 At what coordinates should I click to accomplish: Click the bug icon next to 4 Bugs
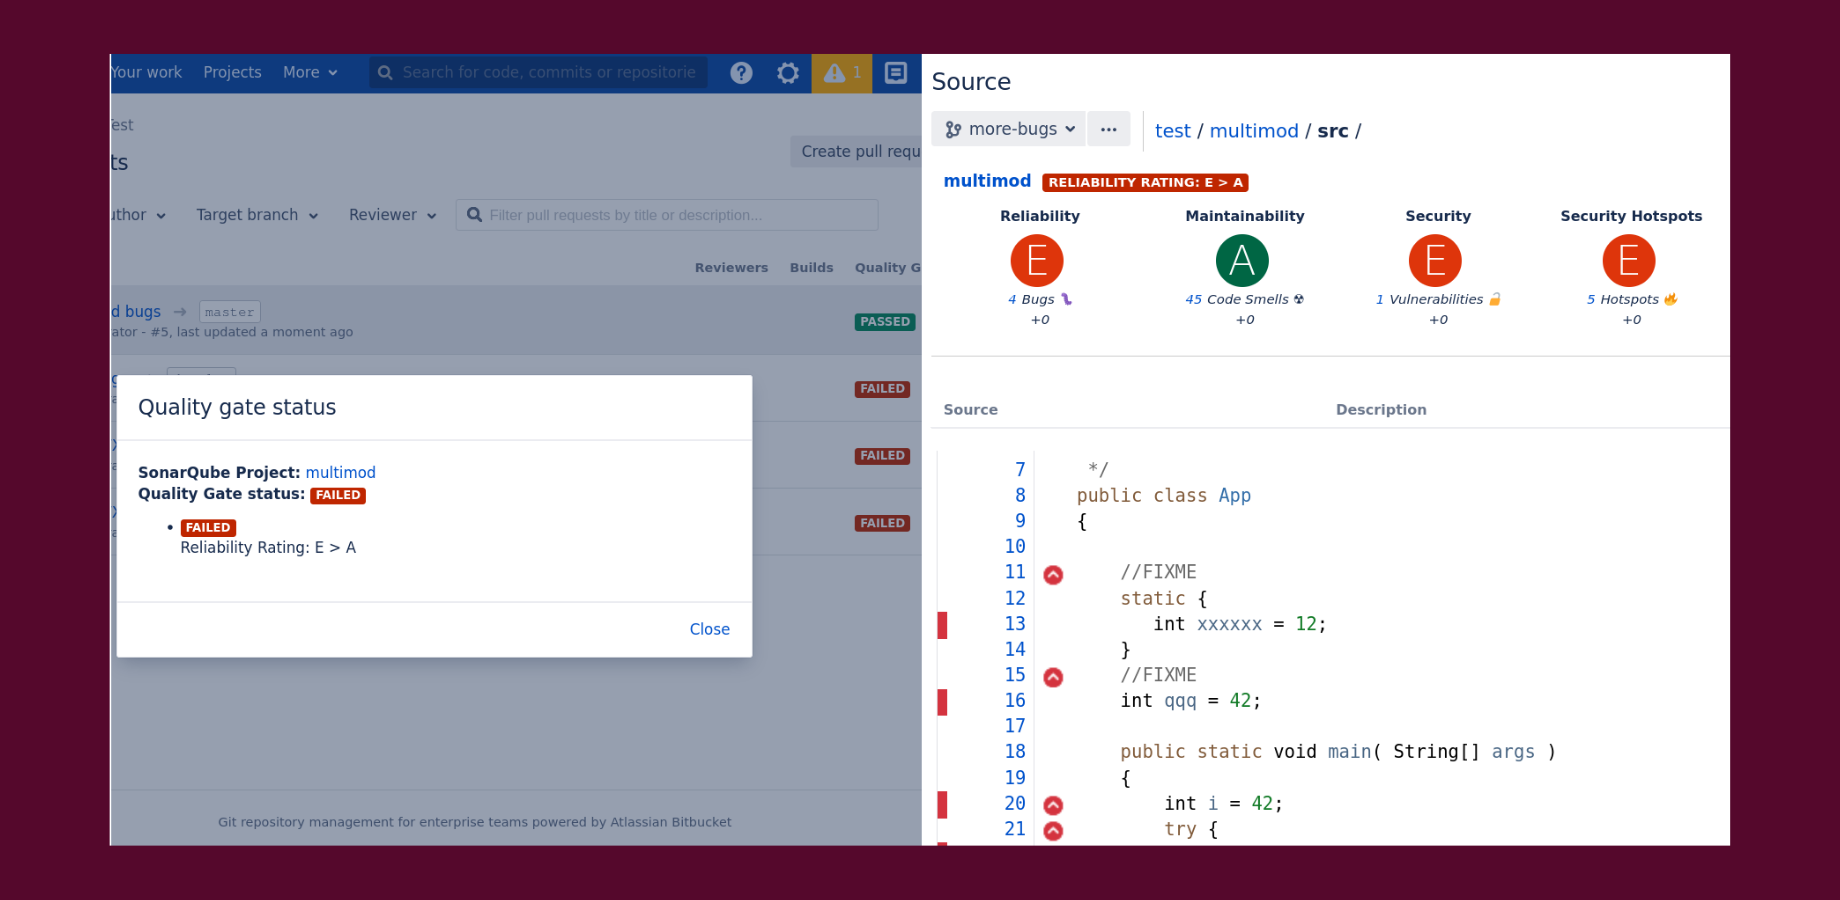click(1066, 299)
